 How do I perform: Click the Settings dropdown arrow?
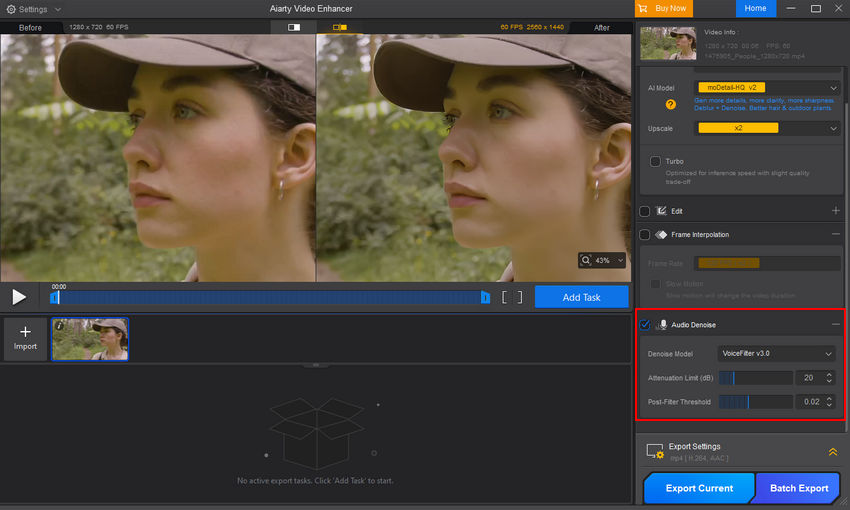pyautogui.click(x=58, y=10)
